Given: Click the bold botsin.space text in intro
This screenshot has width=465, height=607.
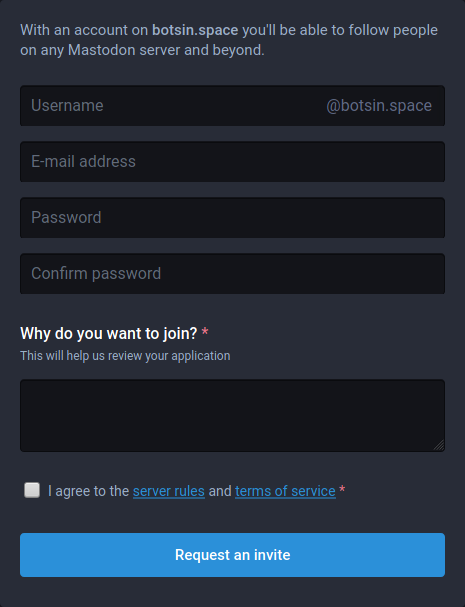Looking at the screenshot, I should point(195,30).
